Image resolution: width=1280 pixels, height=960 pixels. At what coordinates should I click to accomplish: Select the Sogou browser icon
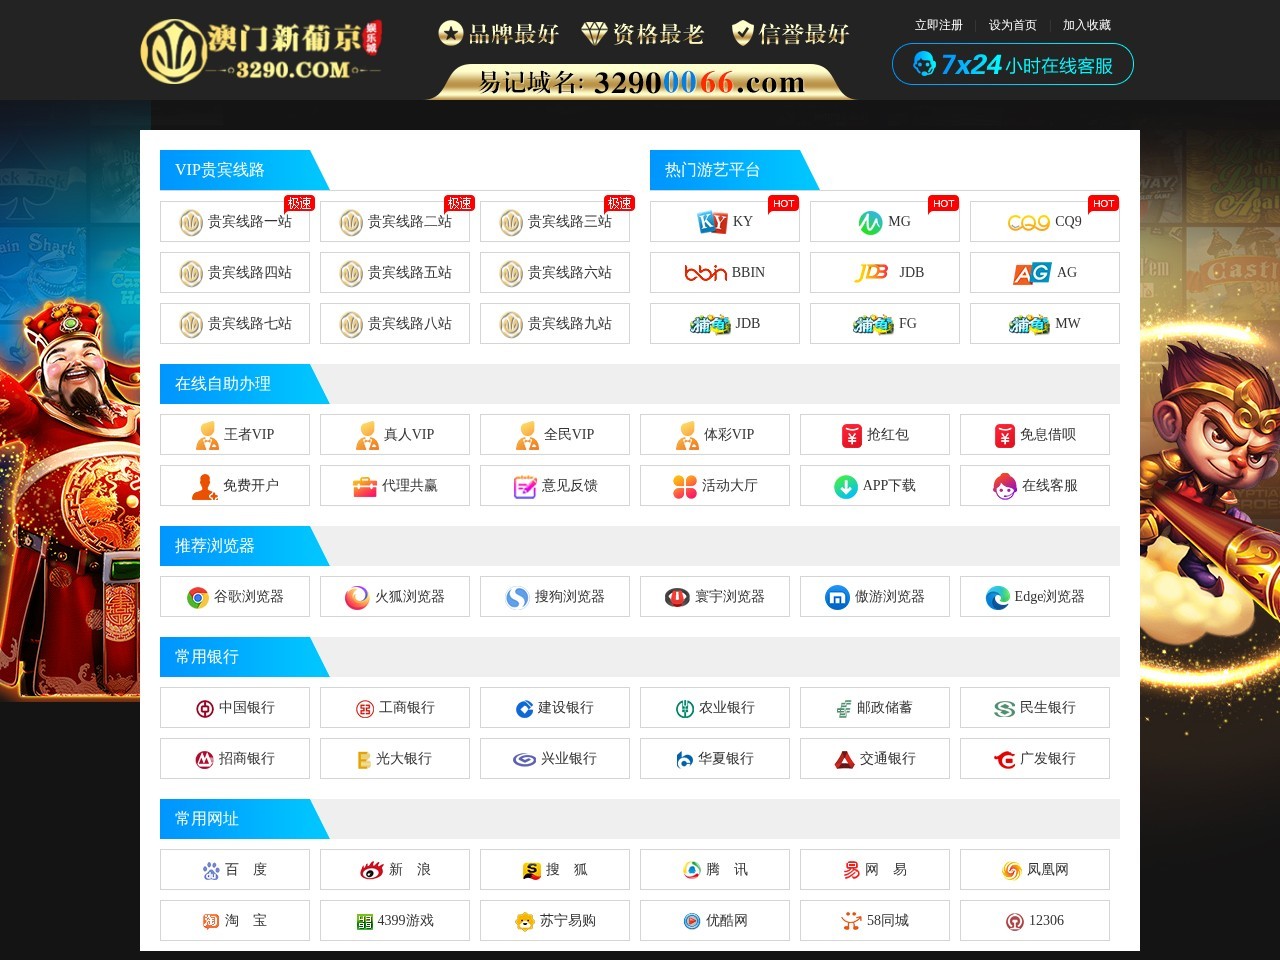[517, 597]
